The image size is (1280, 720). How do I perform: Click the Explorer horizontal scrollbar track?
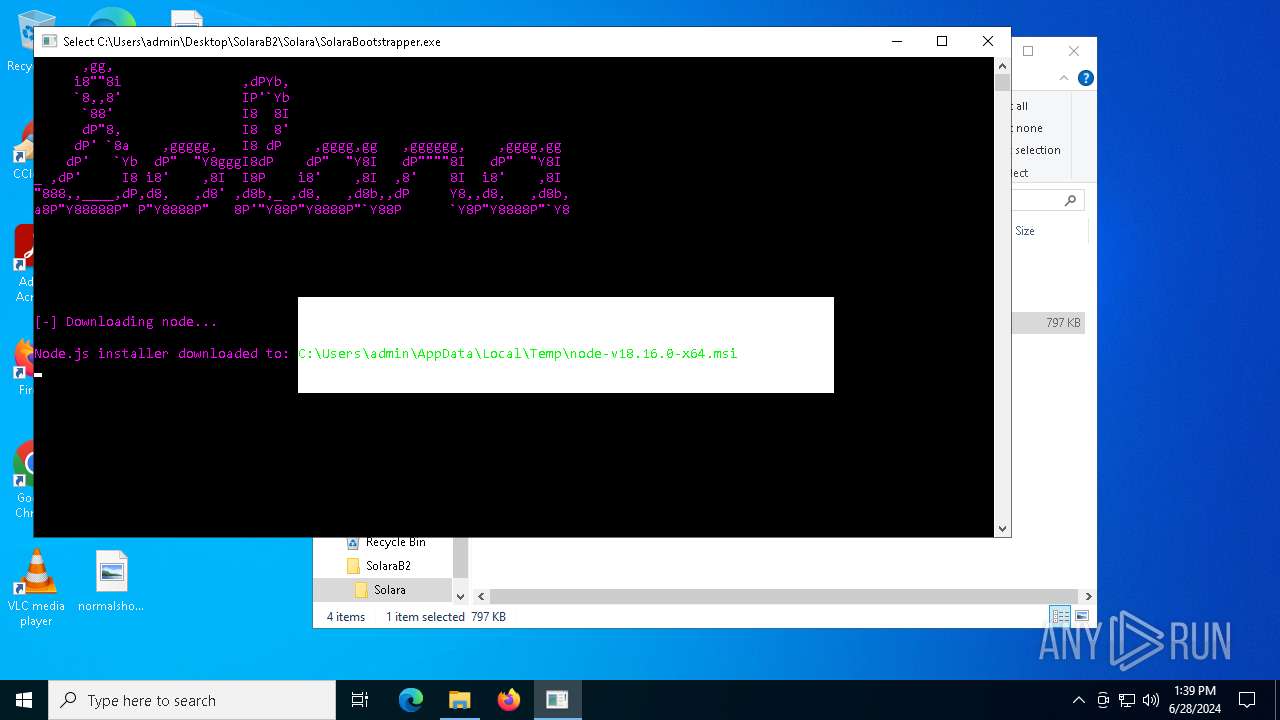click(784, 596)
